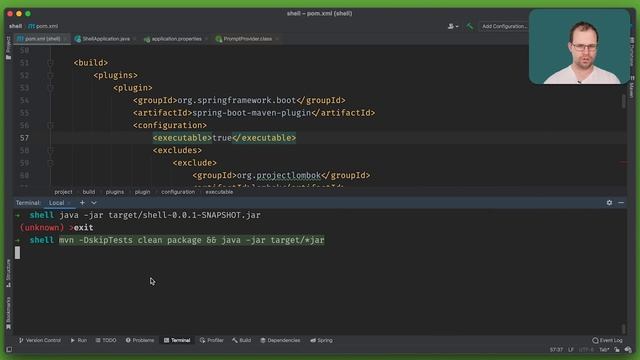Add a new terminal session

tap(82, 202)
